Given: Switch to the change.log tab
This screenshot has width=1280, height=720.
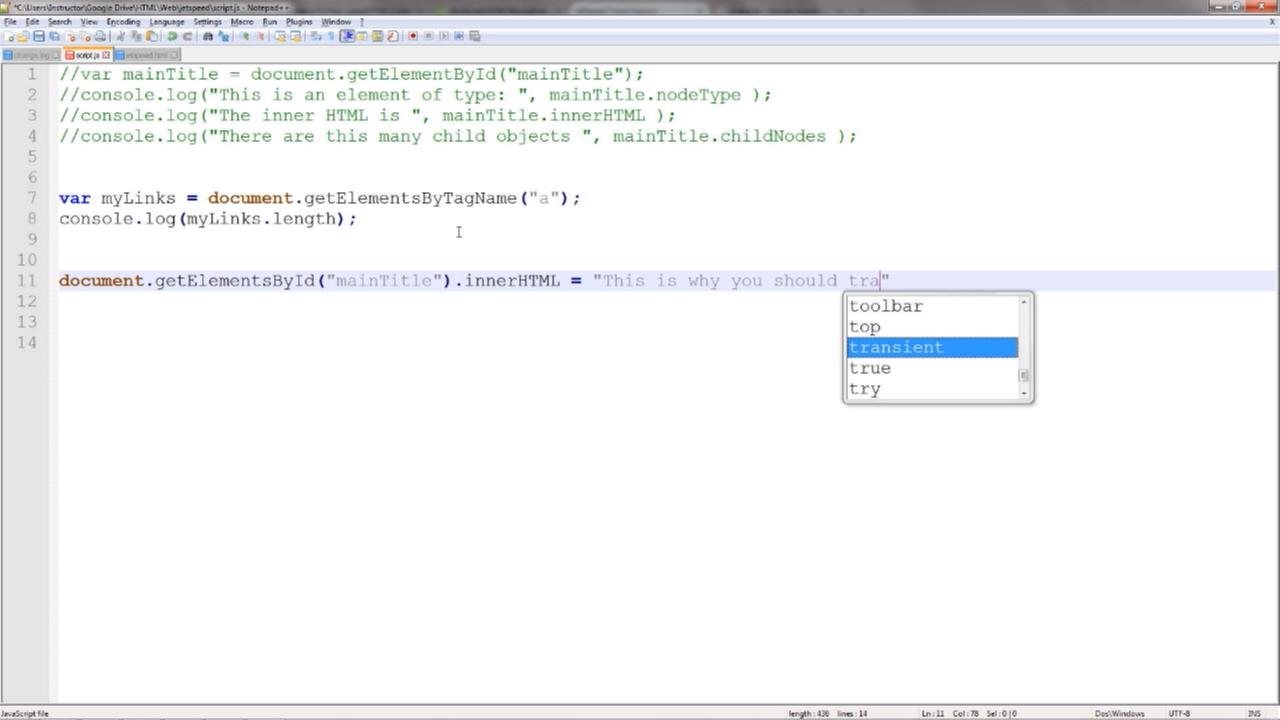Looking at the screenshot, I should click(x=31, y=55).
